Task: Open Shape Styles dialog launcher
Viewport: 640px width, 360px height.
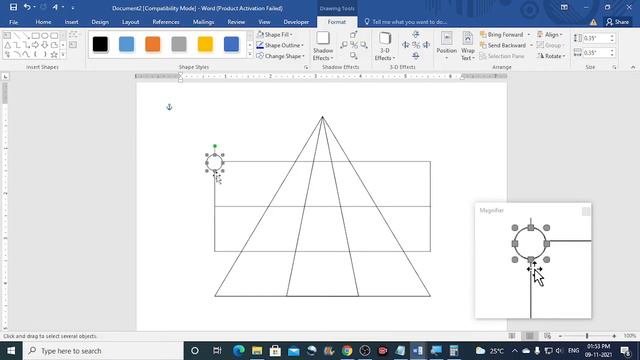Action: 306,67
